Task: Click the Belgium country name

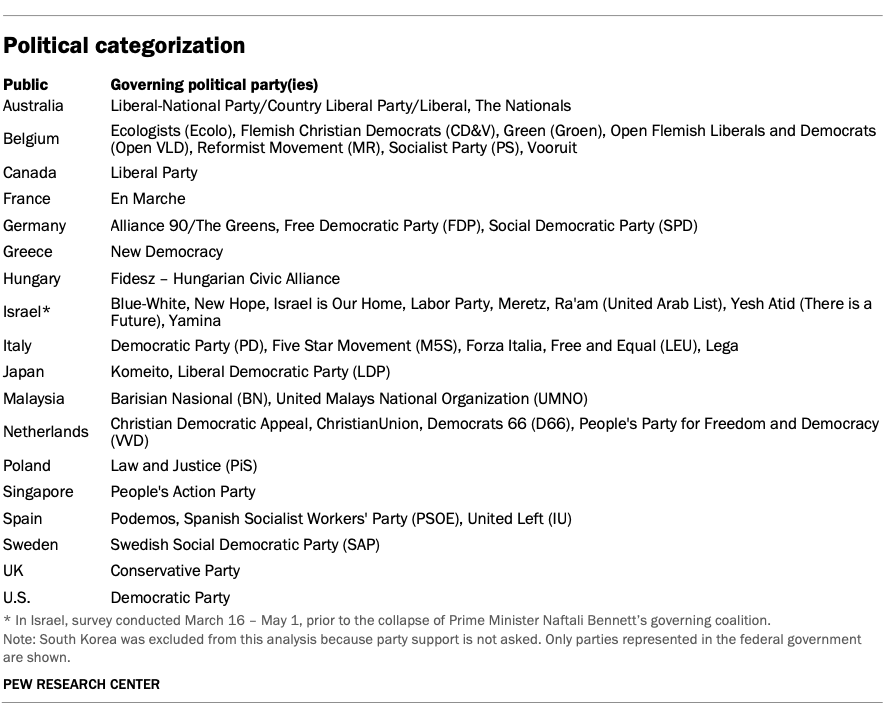Action: tap(31, 139)
